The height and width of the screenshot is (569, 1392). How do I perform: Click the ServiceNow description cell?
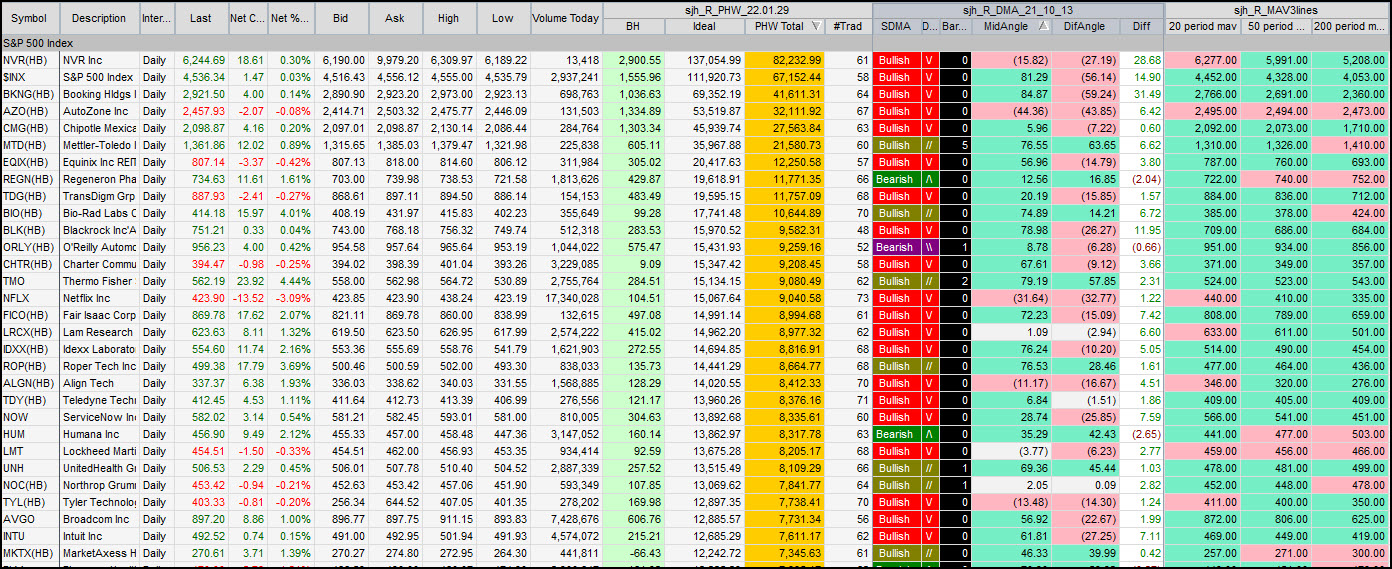(99, 418)
